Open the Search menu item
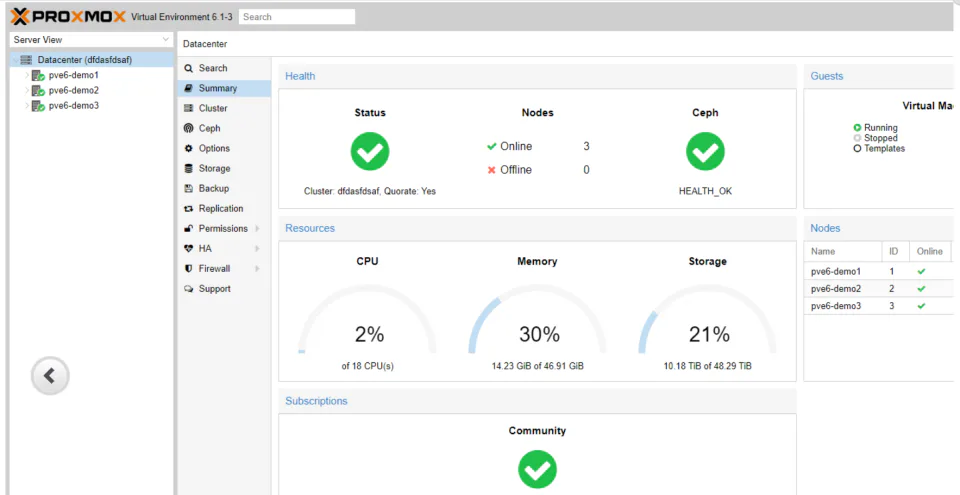This screenshot has height=495, width=960. (x=224, y=69)
